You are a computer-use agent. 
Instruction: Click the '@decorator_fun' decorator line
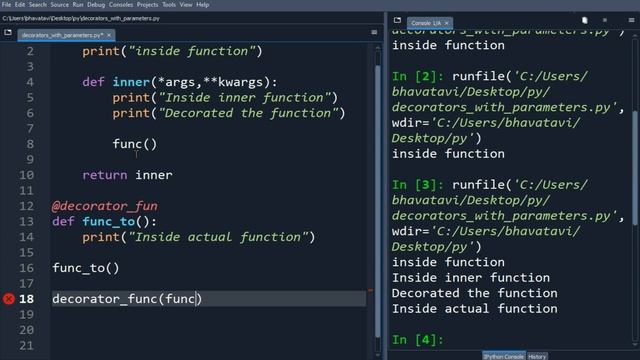[105, 206]
